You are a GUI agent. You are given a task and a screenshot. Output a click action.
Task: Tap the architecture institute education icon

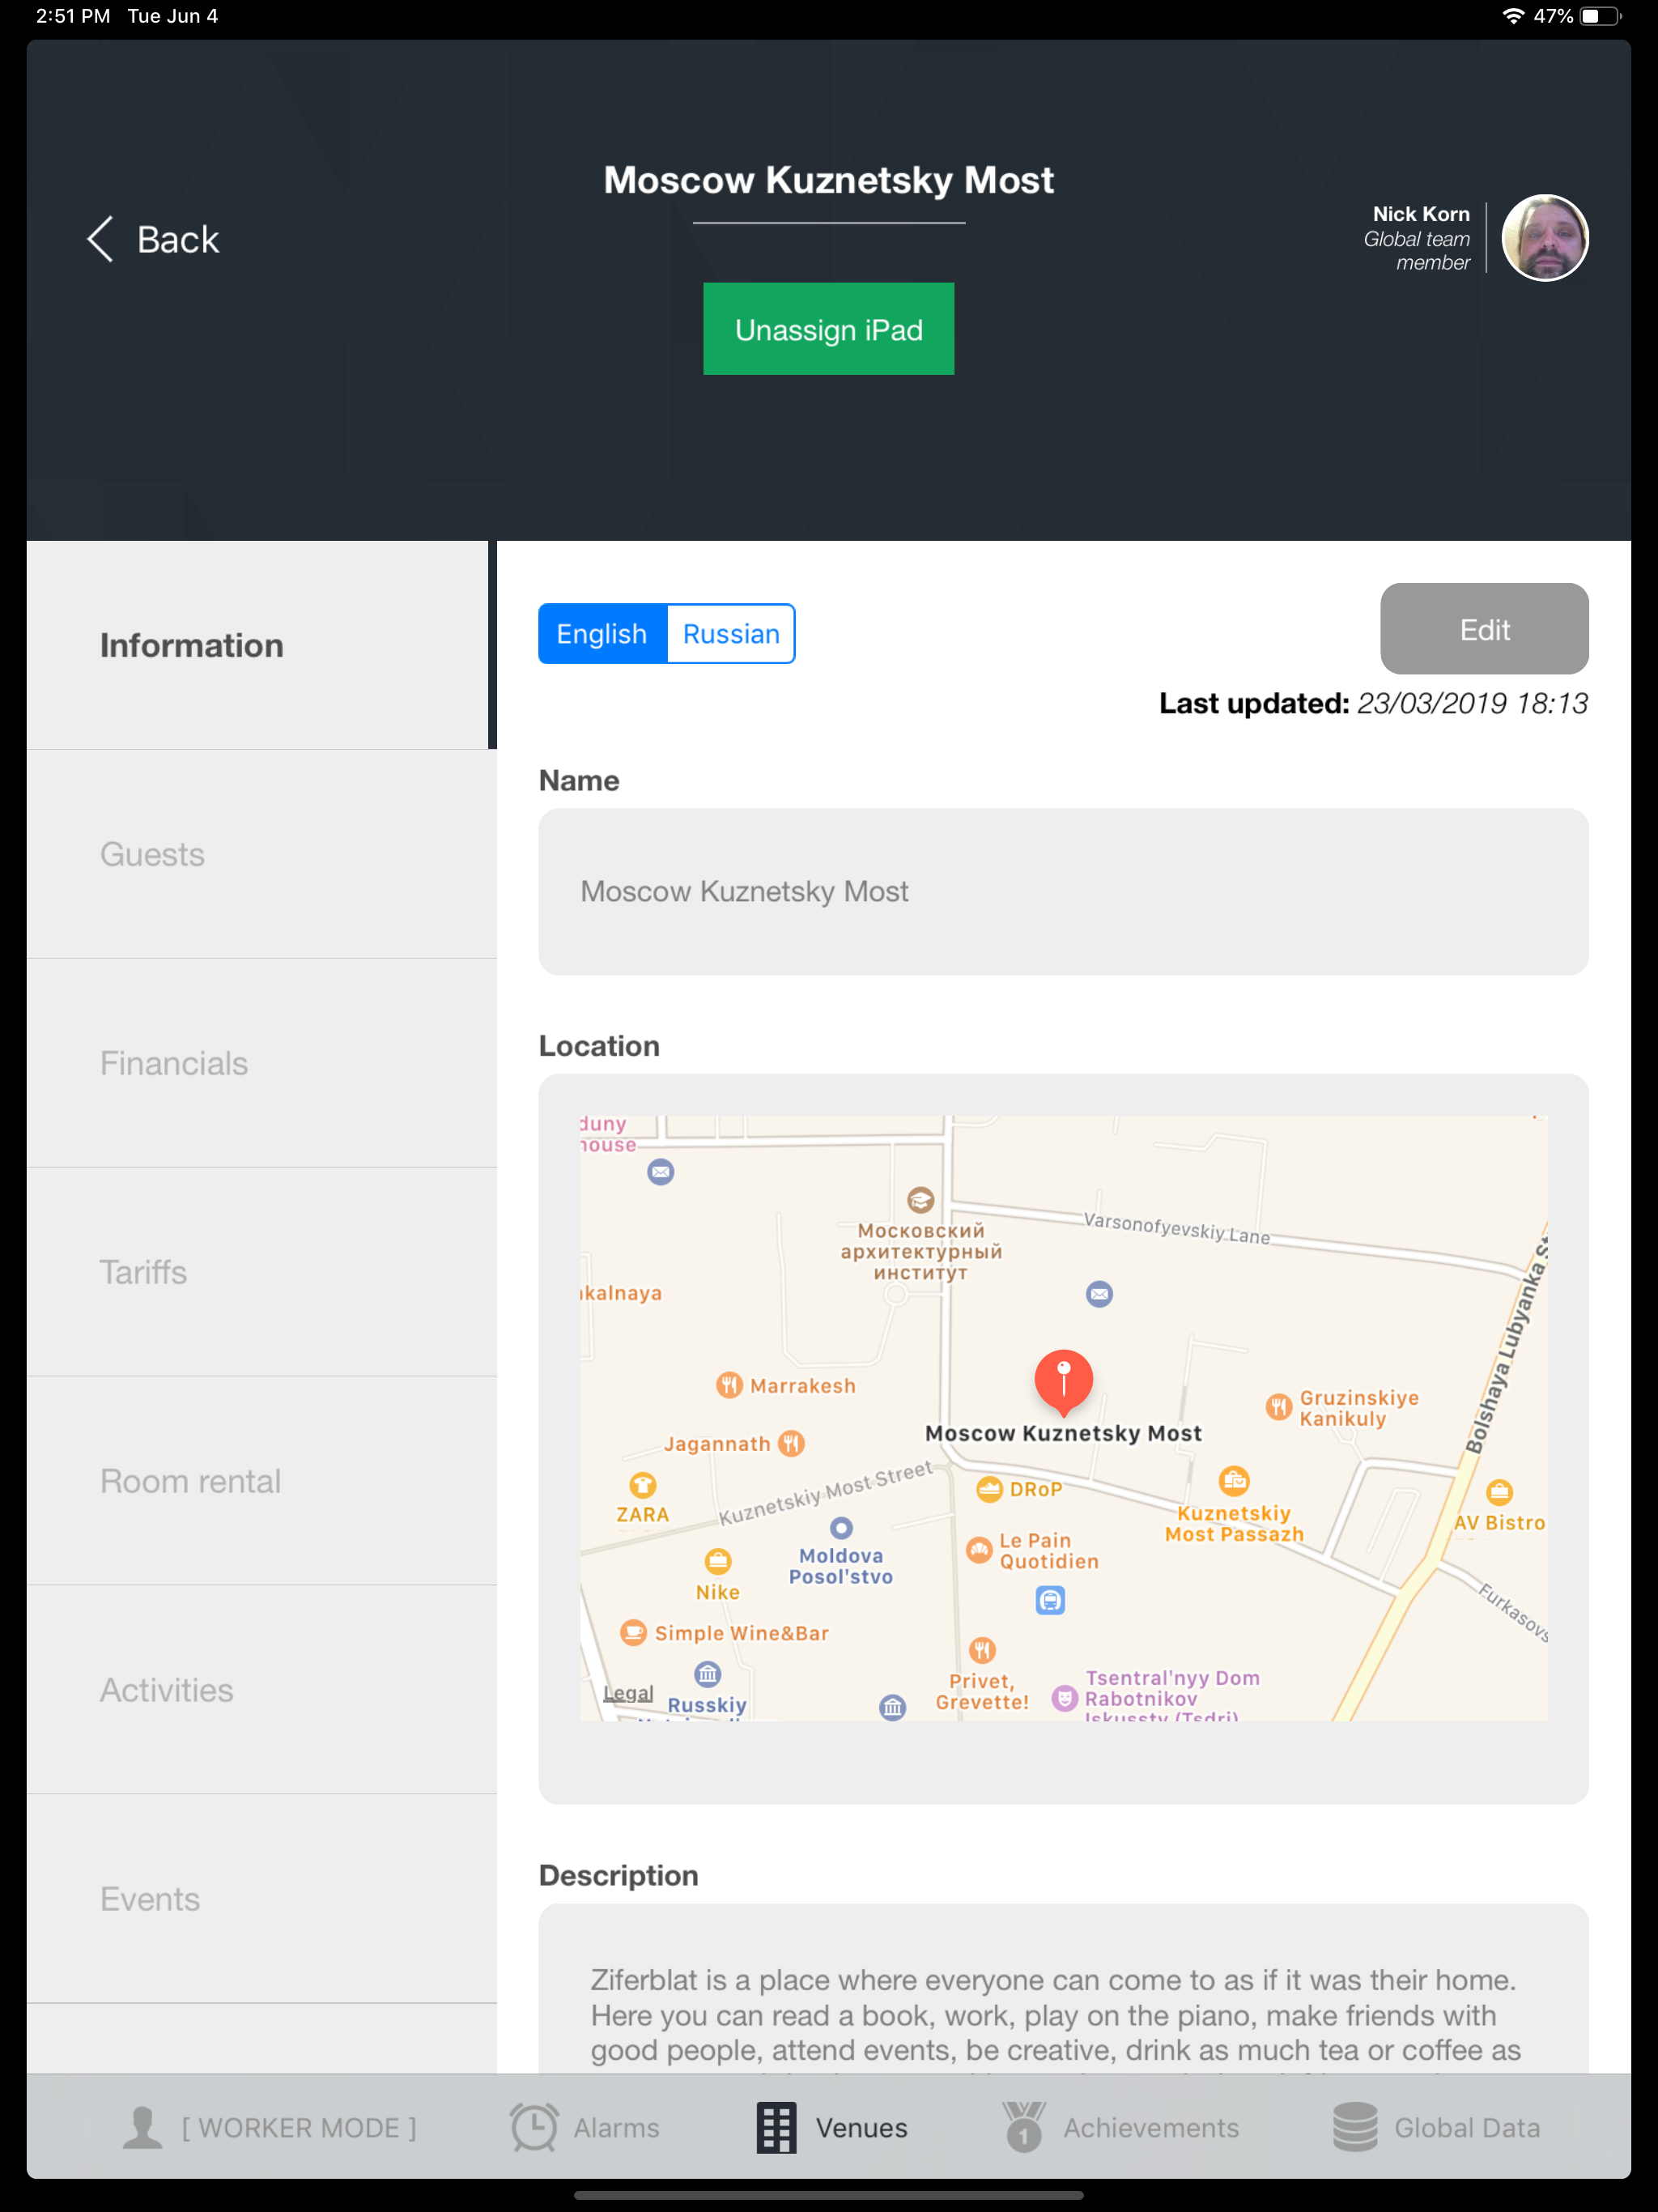[921, 1200]
